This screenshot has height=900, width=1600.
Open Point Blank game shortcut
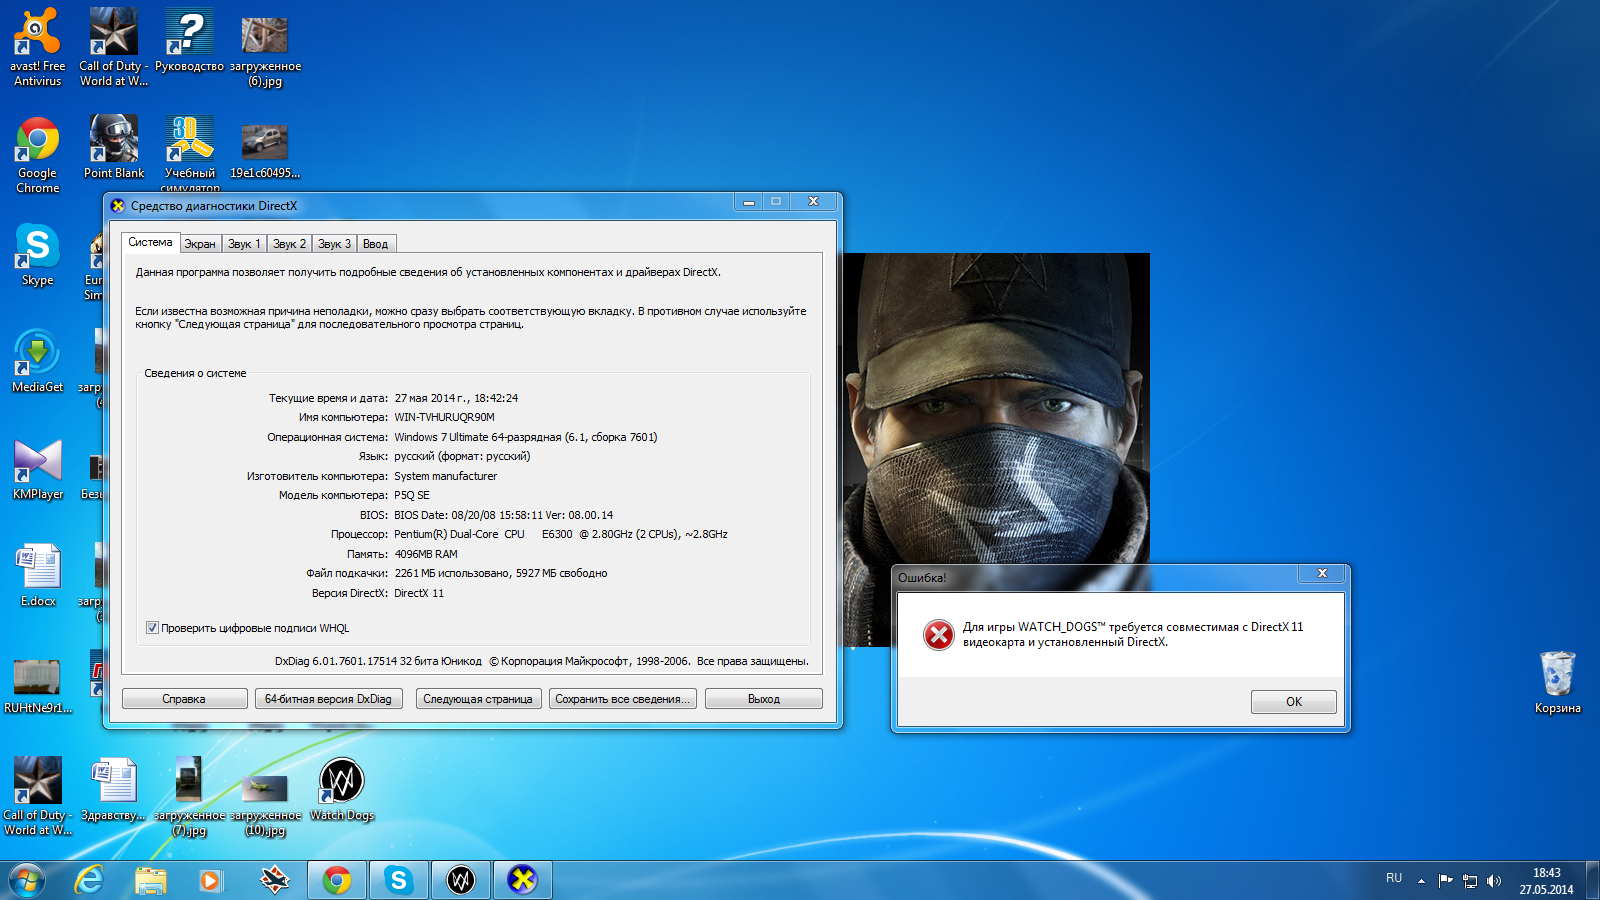pos(114,146)
